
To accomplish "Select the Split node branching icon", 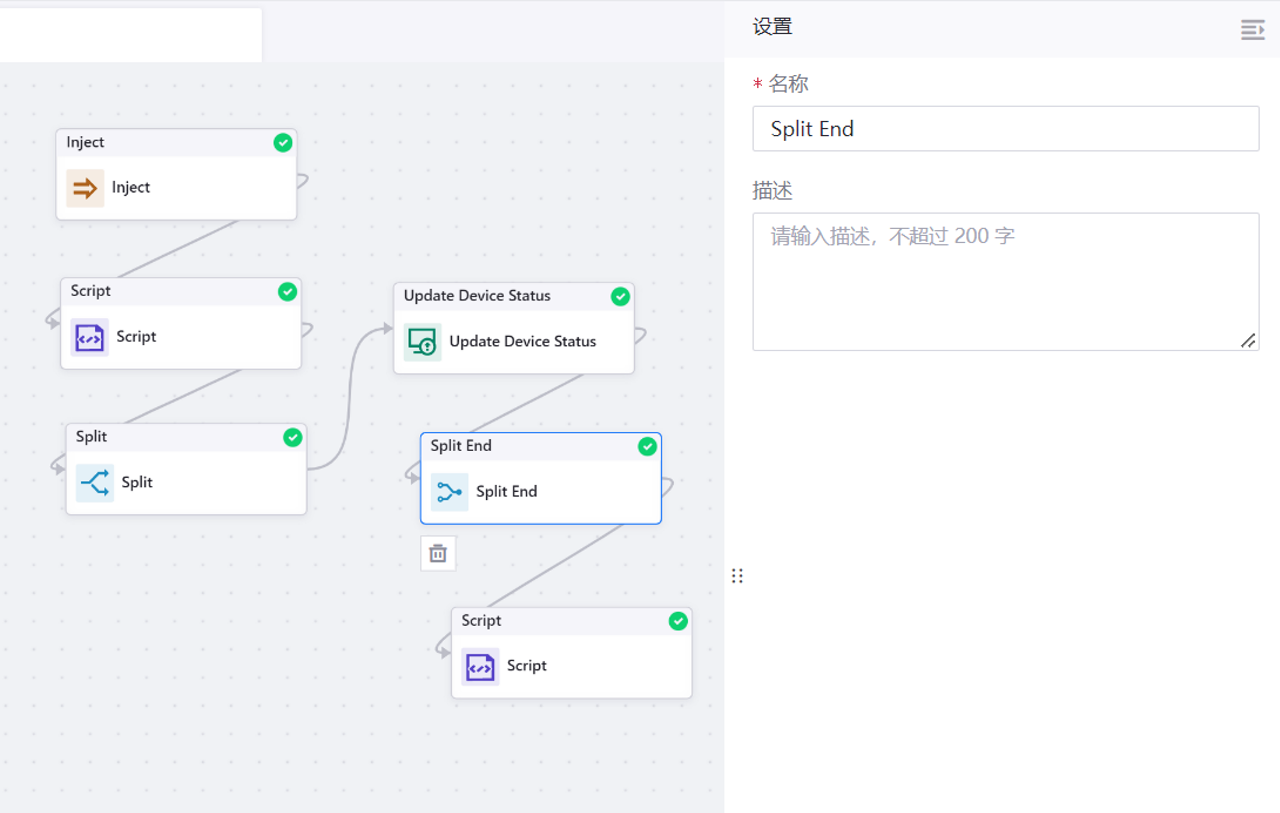I will 95,483.
